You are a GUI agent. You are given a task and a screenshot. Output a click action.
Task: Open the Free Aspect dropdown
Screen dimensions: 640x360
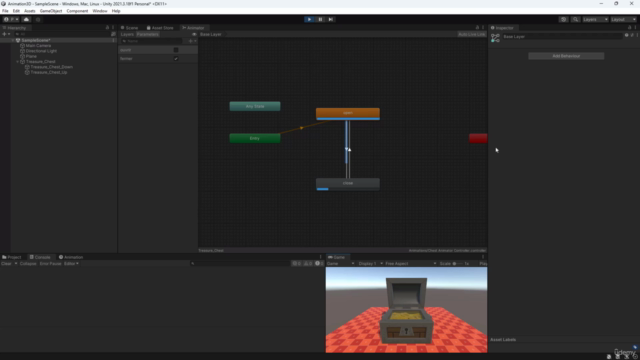point(410,264)
